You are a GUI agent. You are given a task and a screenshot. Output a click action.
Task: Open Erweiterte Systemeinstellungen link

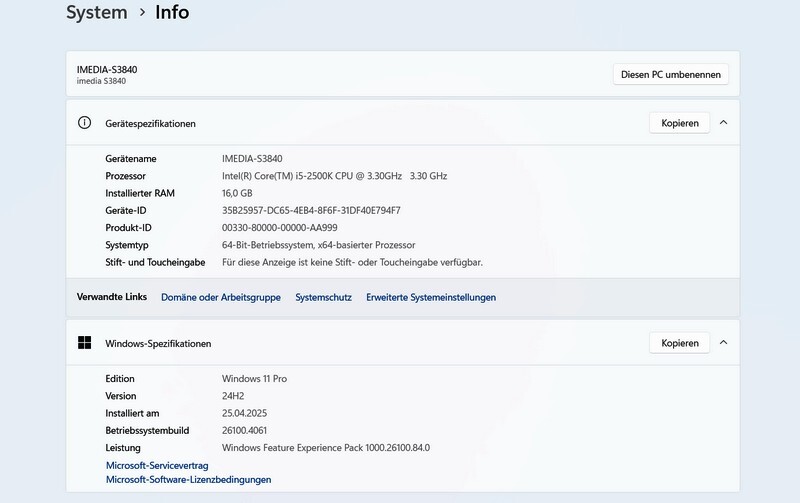click(x=431, y=297)
